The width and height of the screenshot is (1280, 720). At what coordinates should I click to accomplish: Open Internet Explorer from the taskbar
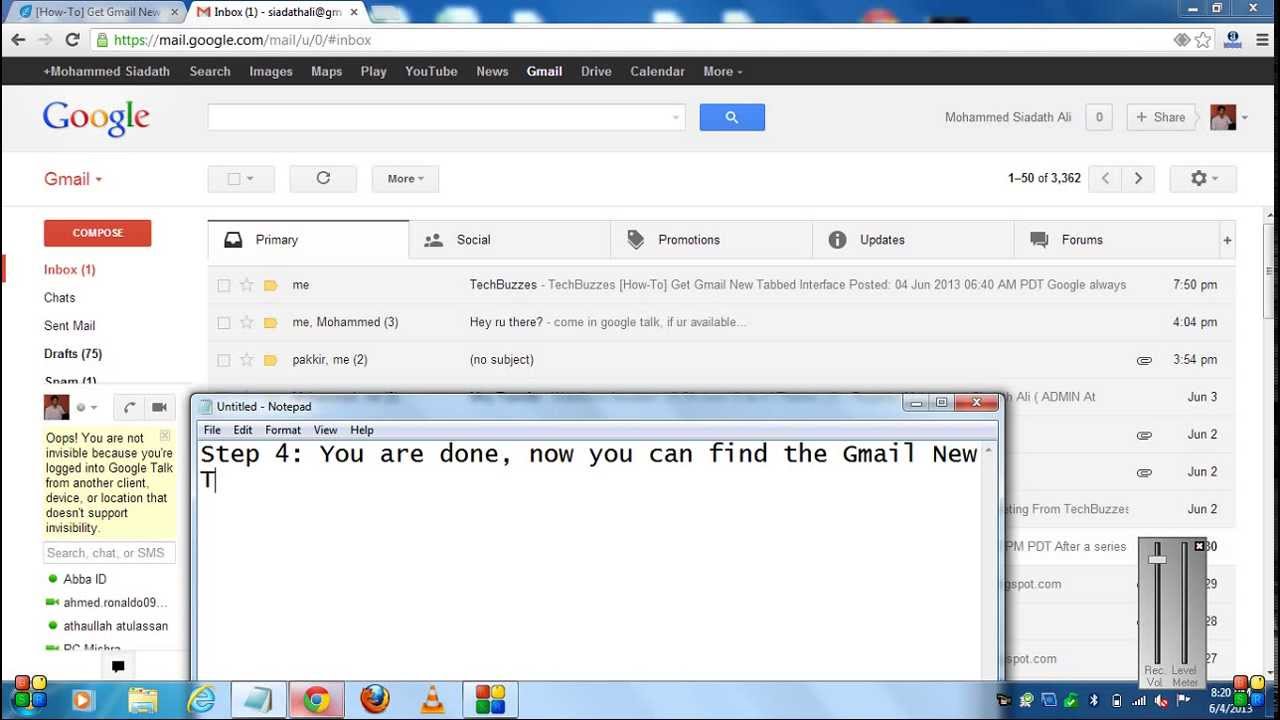[x=201, y=698]
